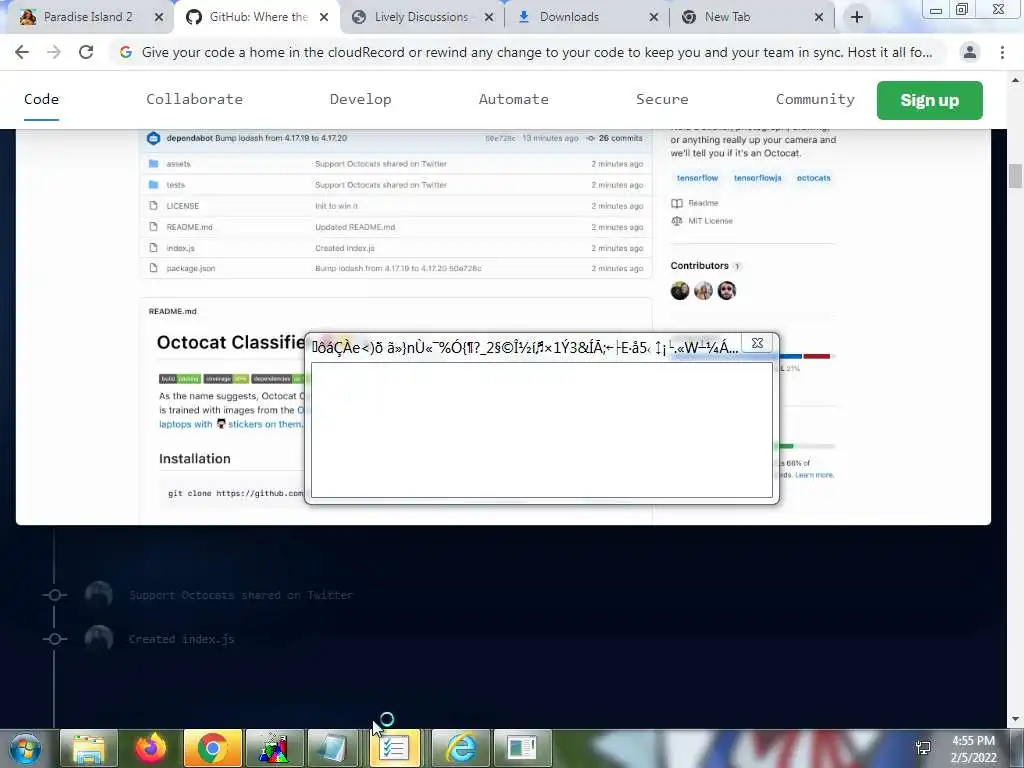The width and height of the screenshot is (1024, 768).
Task: Close the garbled-title popup window
Action: 757,343
